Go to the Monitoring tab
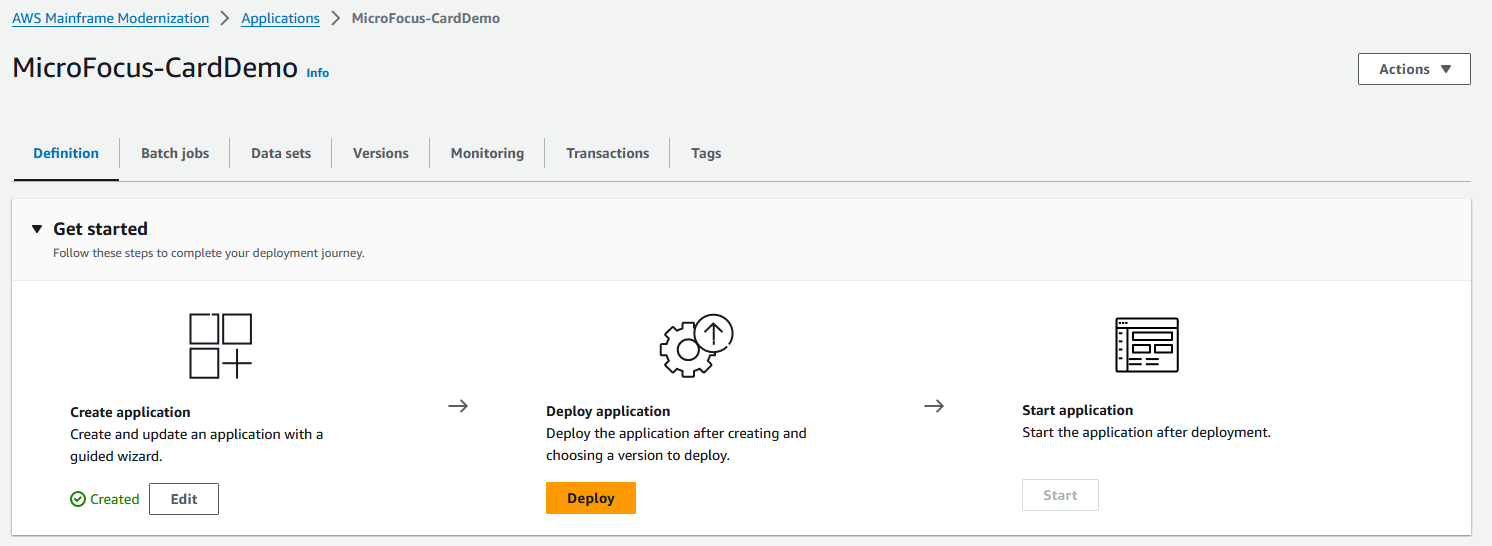Image resolution: width=1492 pixels, height=546 pixels. tap(487, 153)
